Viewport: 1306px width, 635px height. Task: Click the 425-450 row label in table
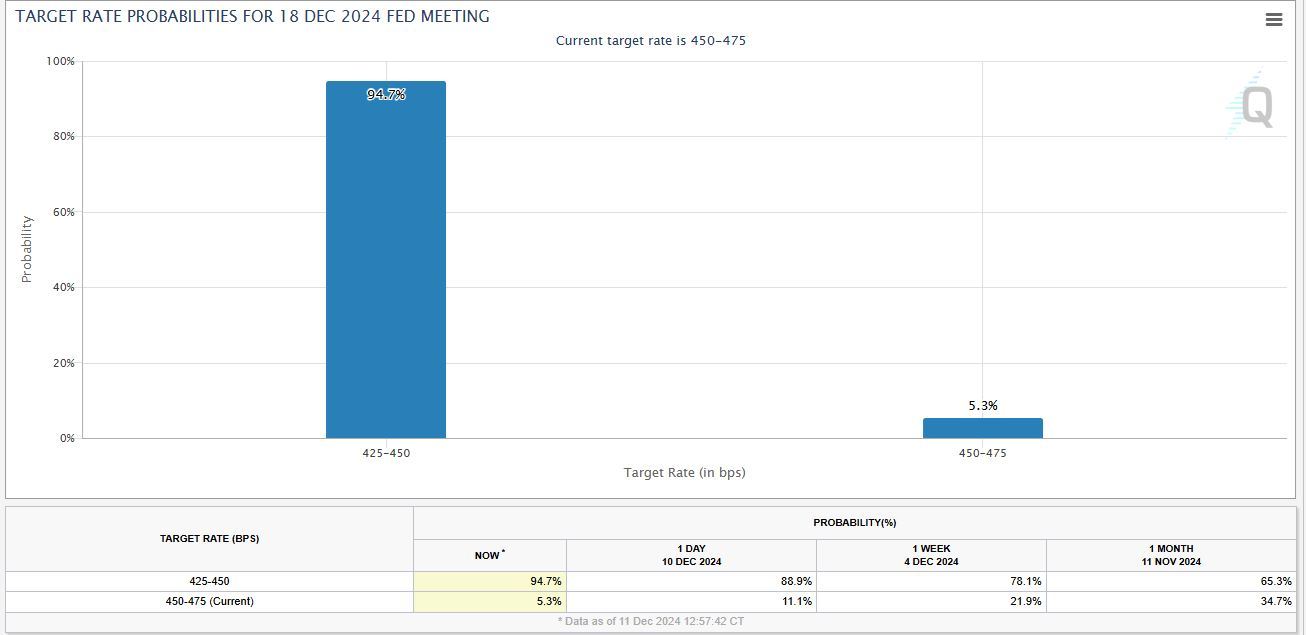coord(209,581)
